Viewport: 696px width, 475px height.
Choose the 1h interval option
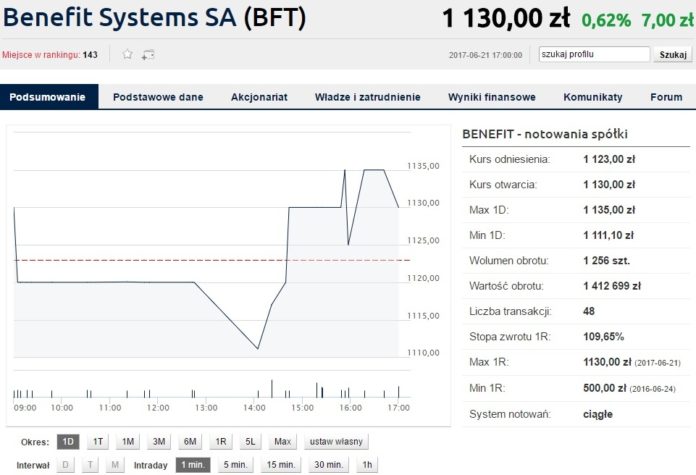[367, 465]
